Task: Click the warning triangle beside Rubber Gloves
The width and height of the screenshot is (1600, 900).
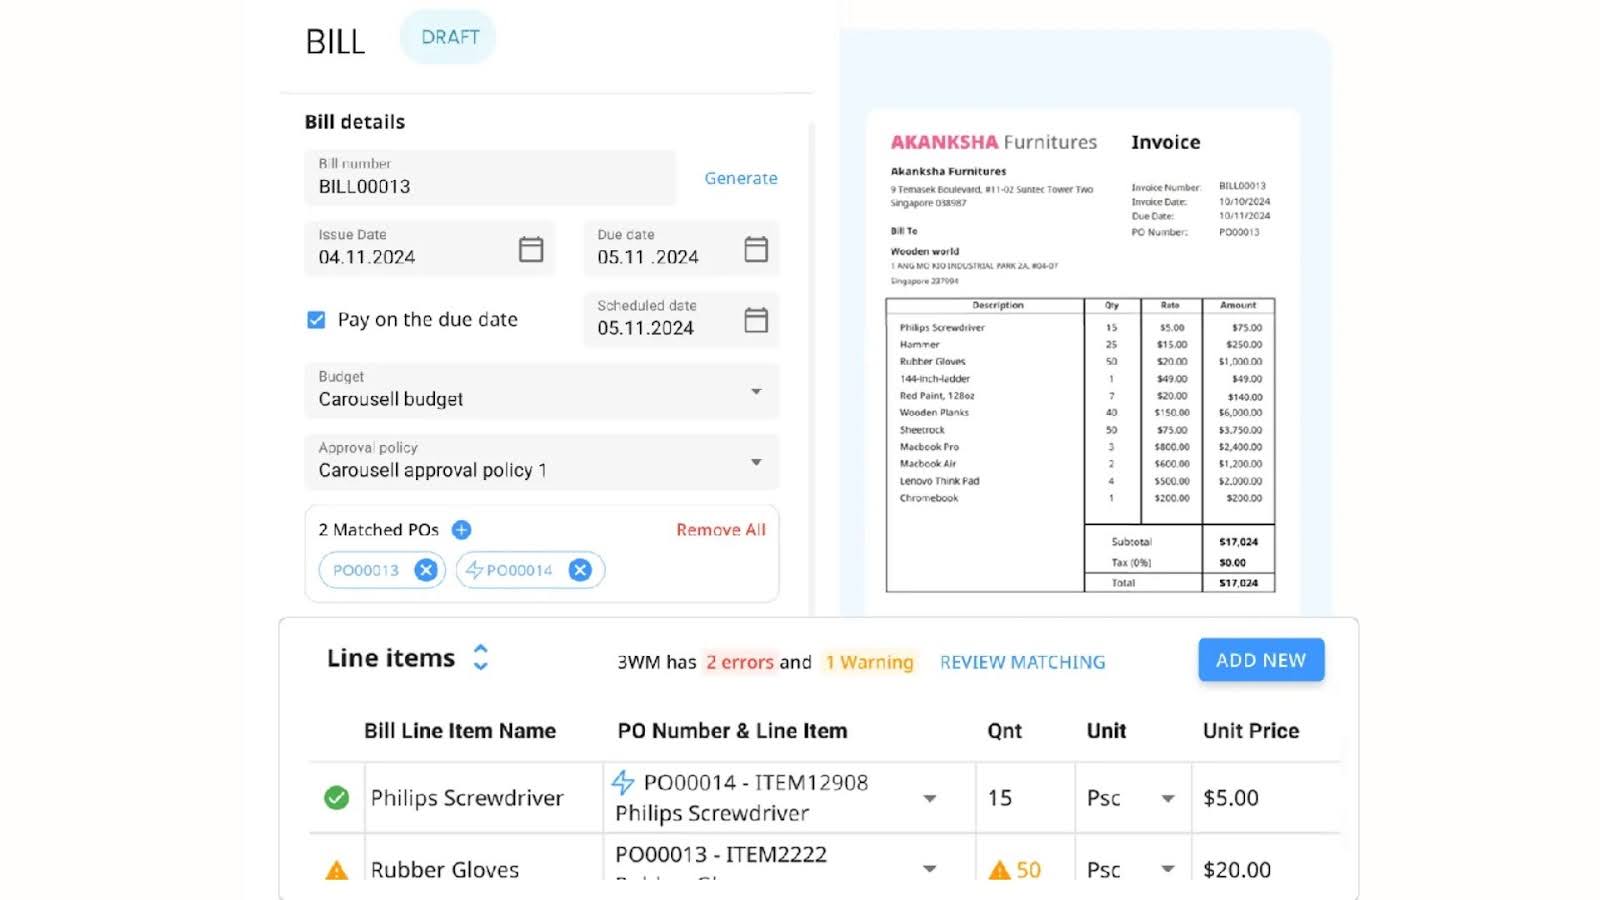Action: [x=337, y=870]
